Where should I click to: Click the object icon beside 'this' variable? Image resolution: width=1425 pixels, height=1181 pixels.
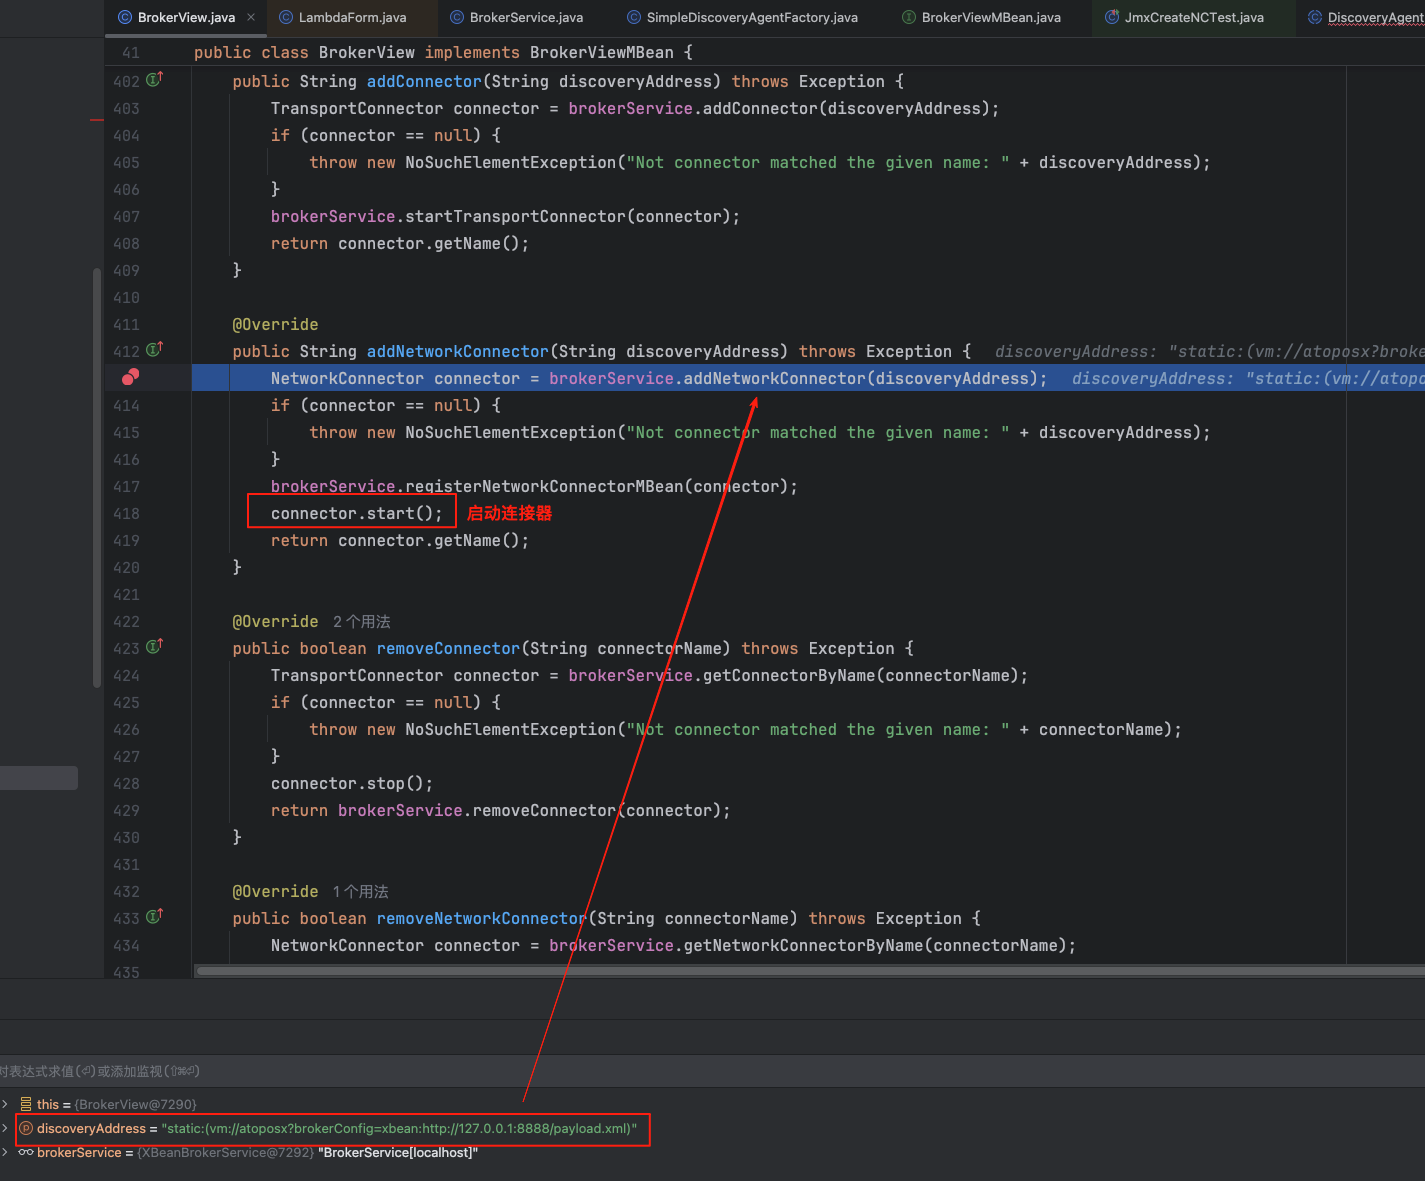[26, 1104]
